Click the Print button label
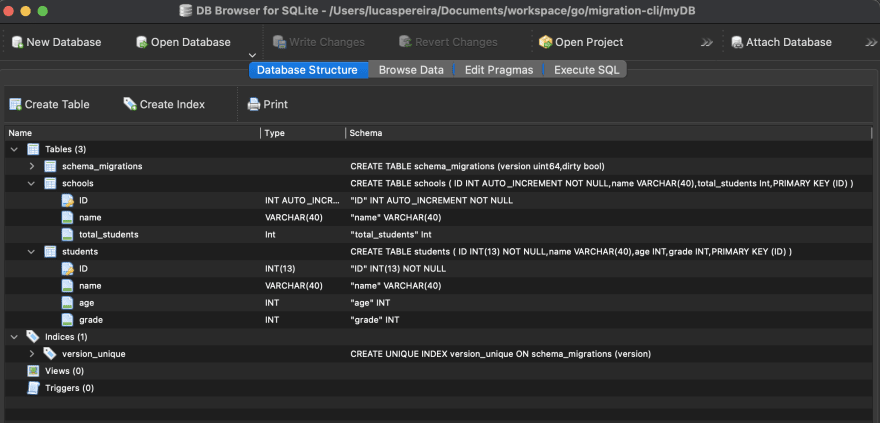Image resolution: width=880 pixels, height=423 pixels. 276,104
